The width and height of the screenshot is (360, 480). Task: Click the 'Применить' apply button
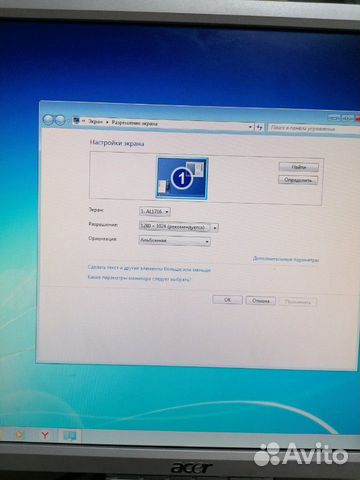point(298,302)
